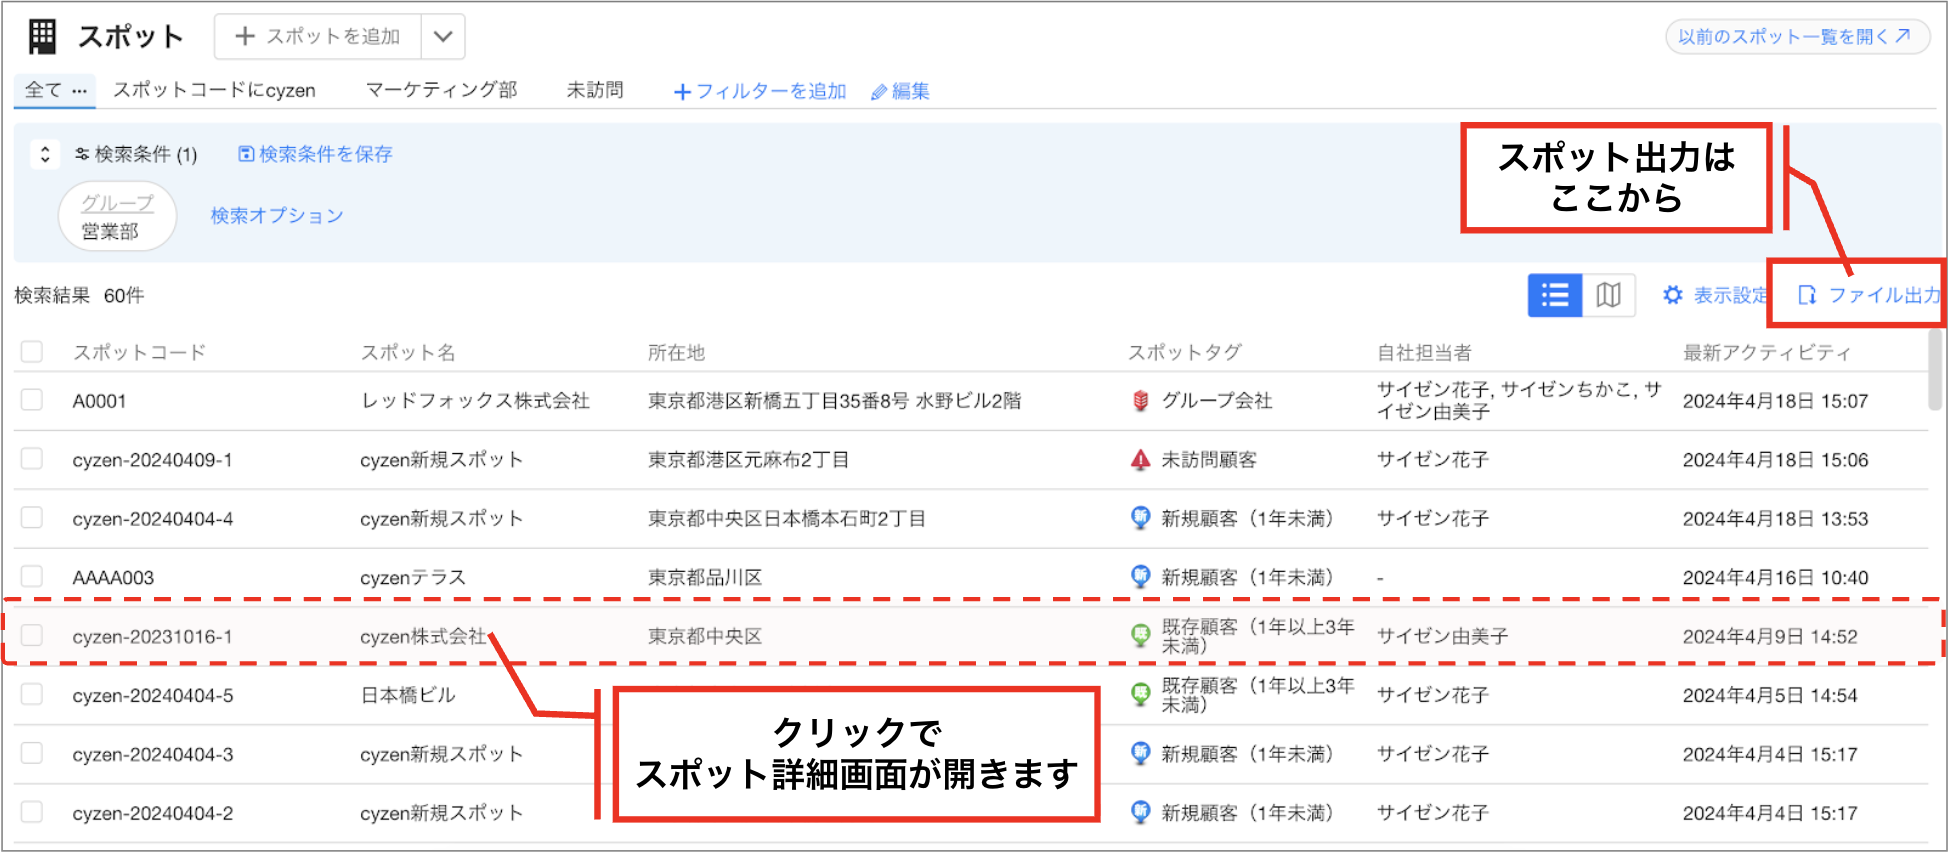
Task: Select the スポットコードにcyzen filter tab
Action: pos(214,90)
